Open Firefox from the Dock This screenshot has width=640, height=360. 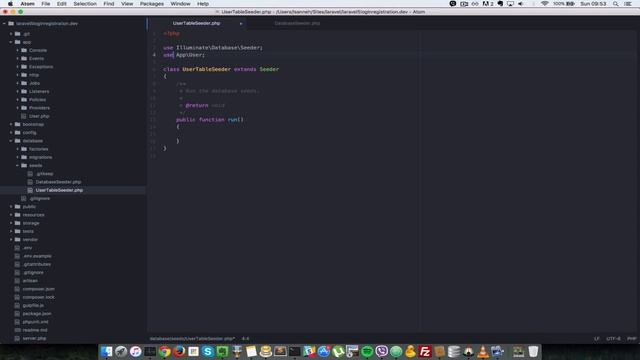tap(179, 351)
